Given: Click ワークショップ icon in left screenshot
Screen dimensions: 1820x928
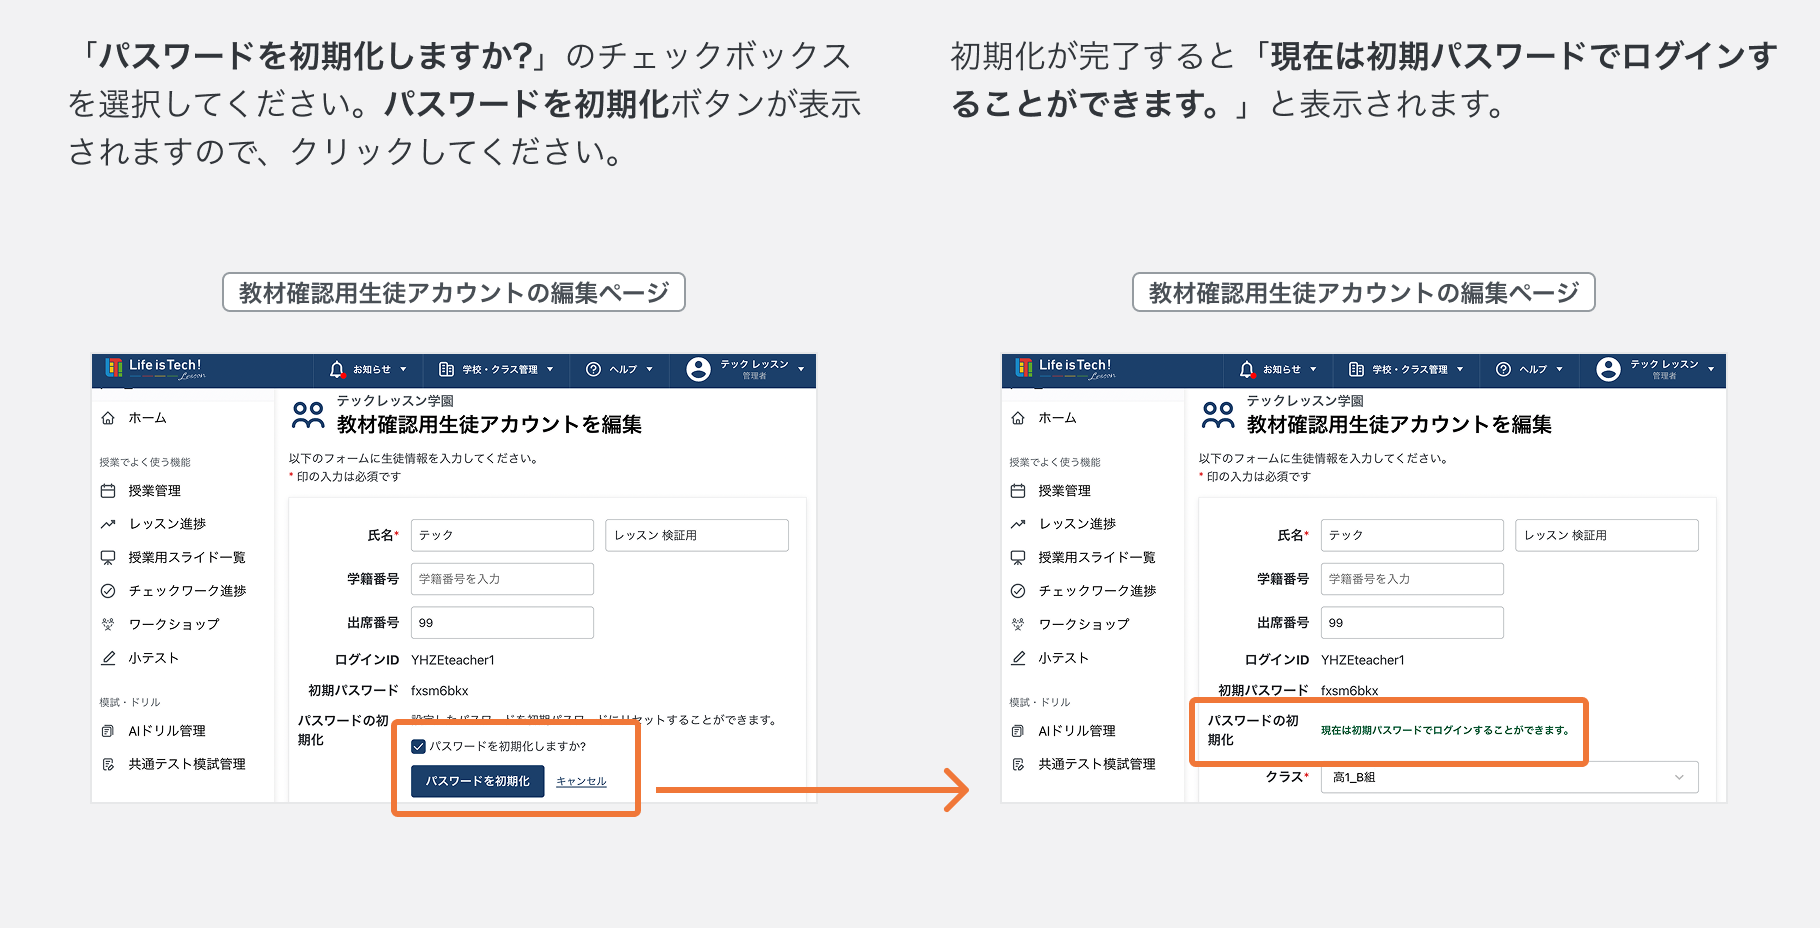Looking at the screenshot, I should [108, 624].
